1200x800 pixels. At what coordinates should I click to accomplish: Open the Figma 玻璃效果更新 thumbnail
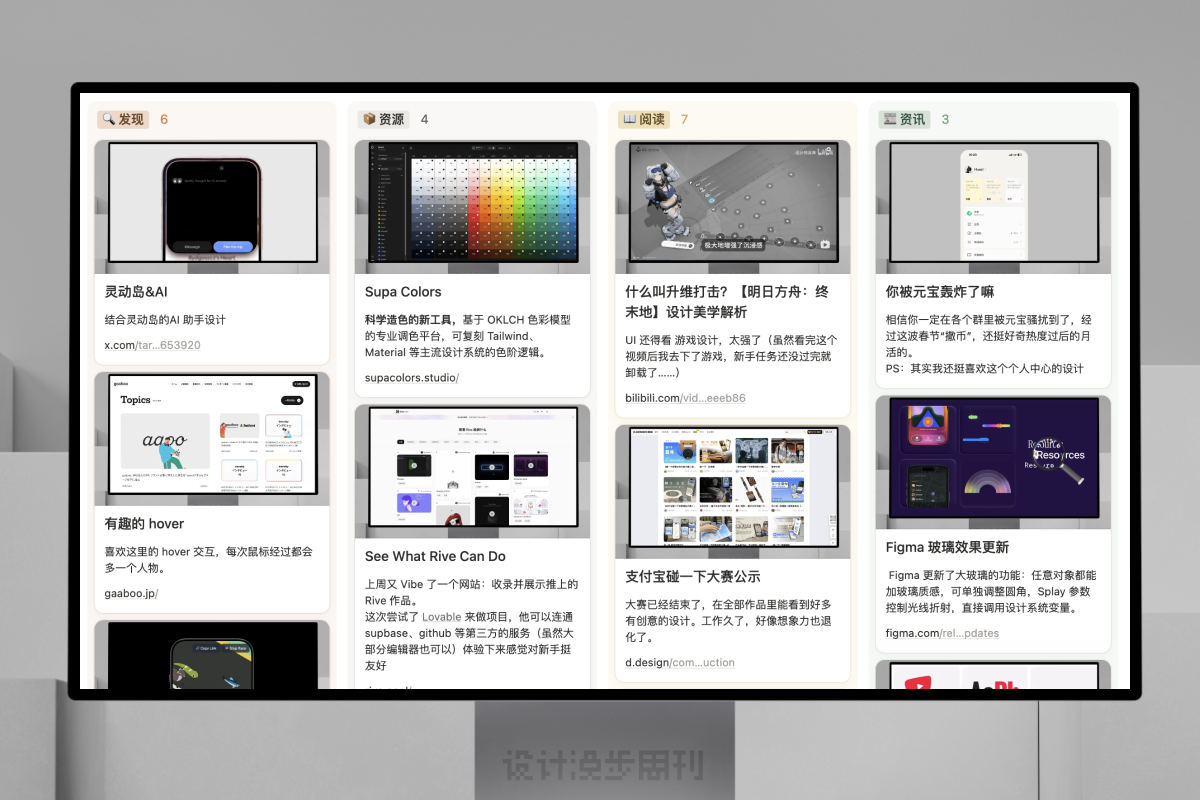(993, 461)
